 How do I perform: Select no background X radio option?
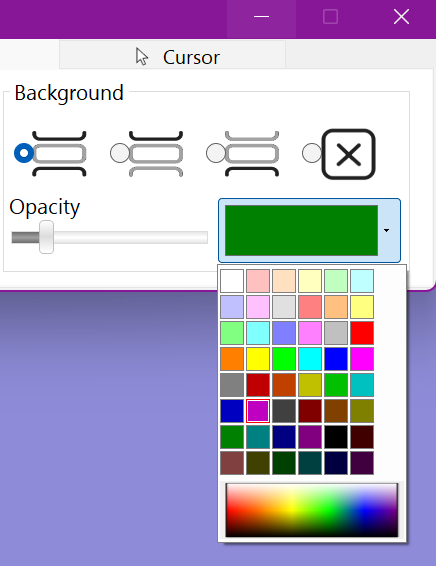click(x=312, y=153)
